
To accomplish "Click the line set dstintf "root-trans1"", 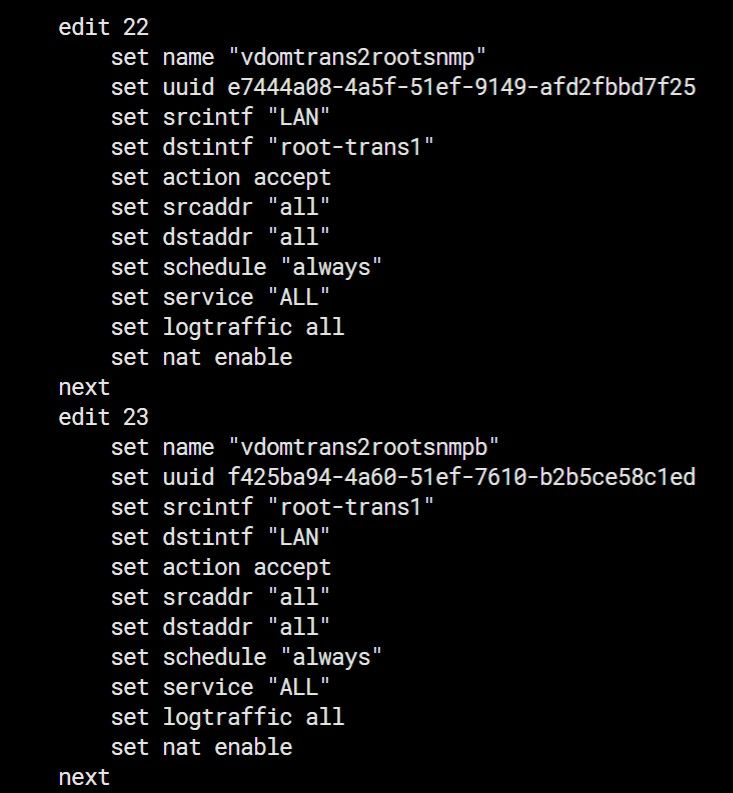I will point(273,147).
